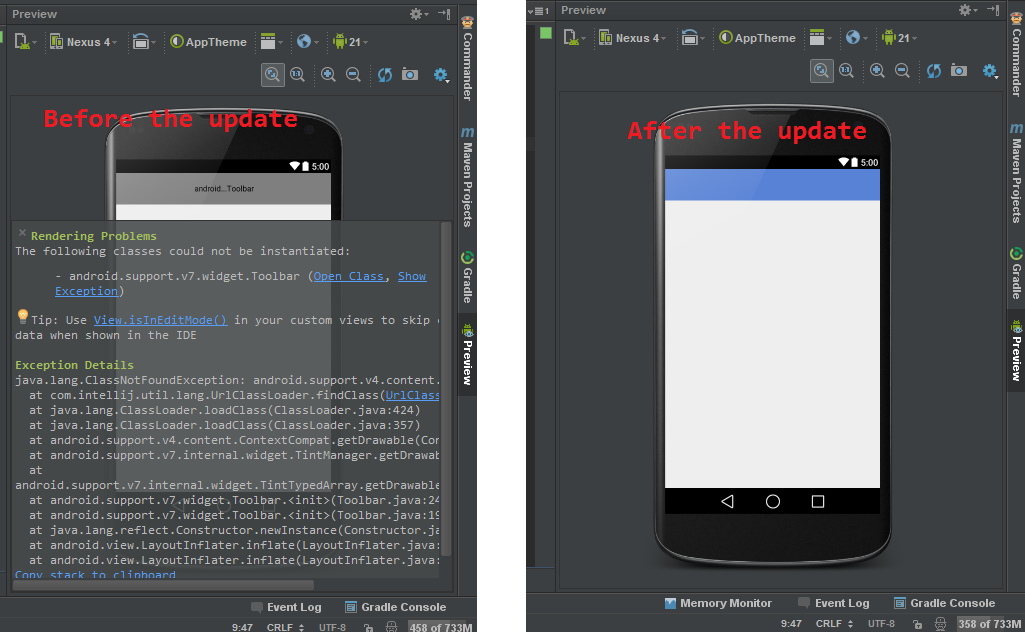Screen dimensions: 1025x632
Task: Open right Preview panel title settings gear
Action: coord(967,10)
